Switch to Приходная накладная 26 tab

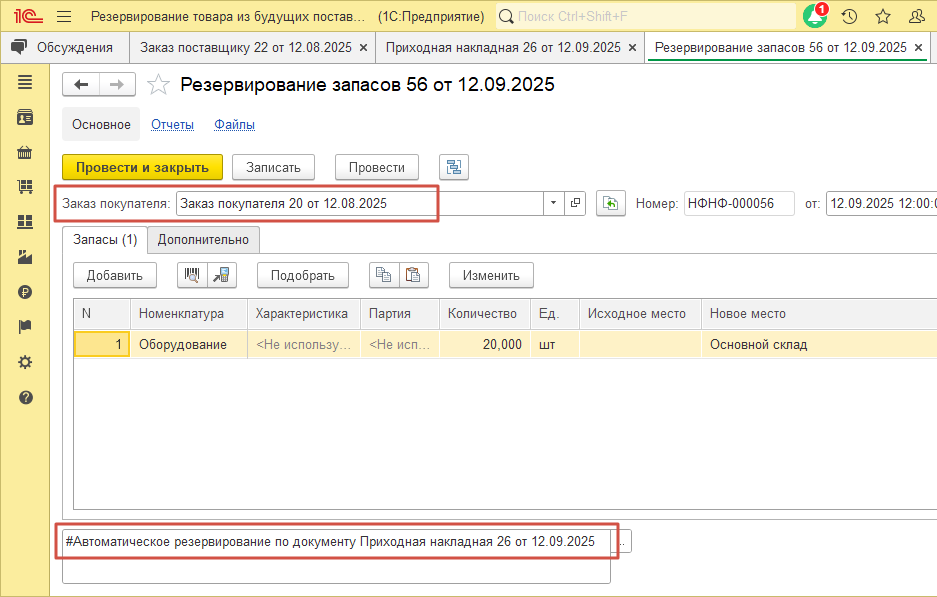(x=502, y=47)
